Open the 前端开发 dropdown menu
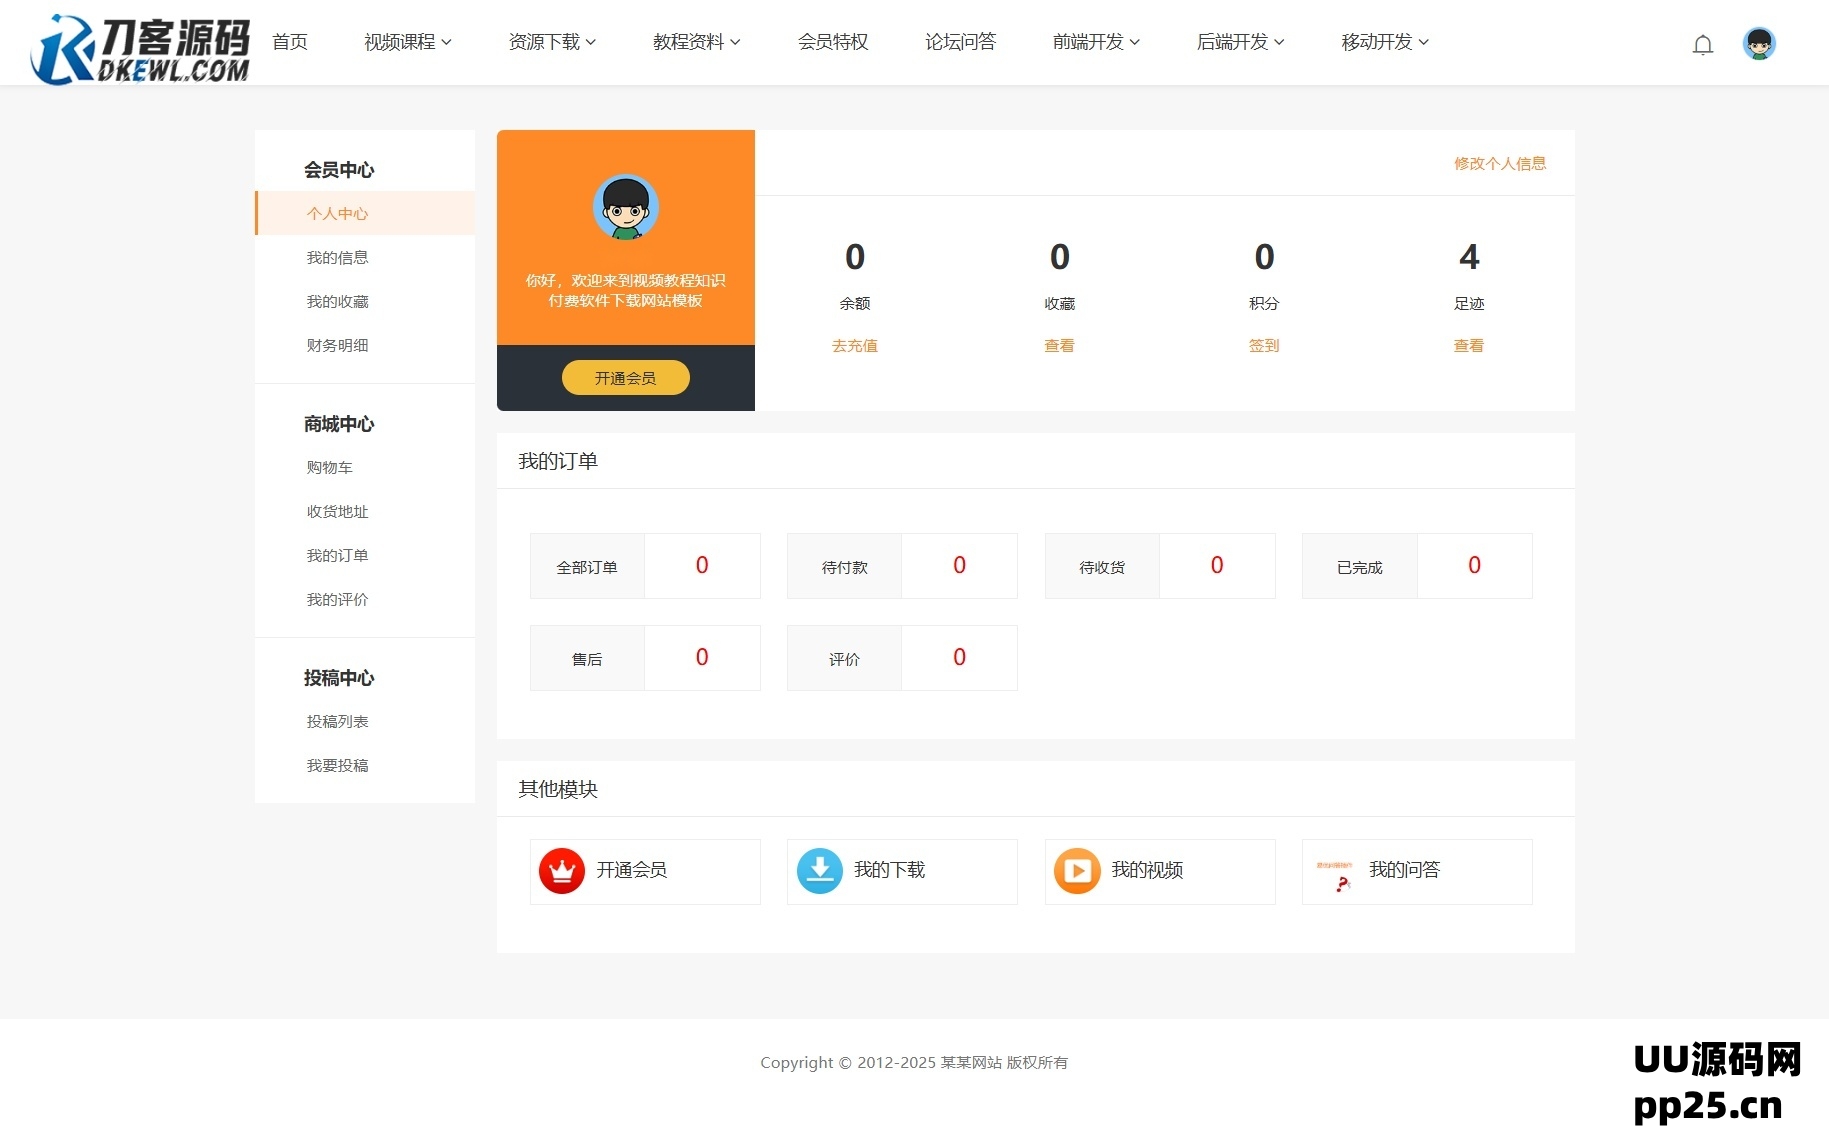The width and height of the screenshot is (1829, 1144). coord(1095,42)
